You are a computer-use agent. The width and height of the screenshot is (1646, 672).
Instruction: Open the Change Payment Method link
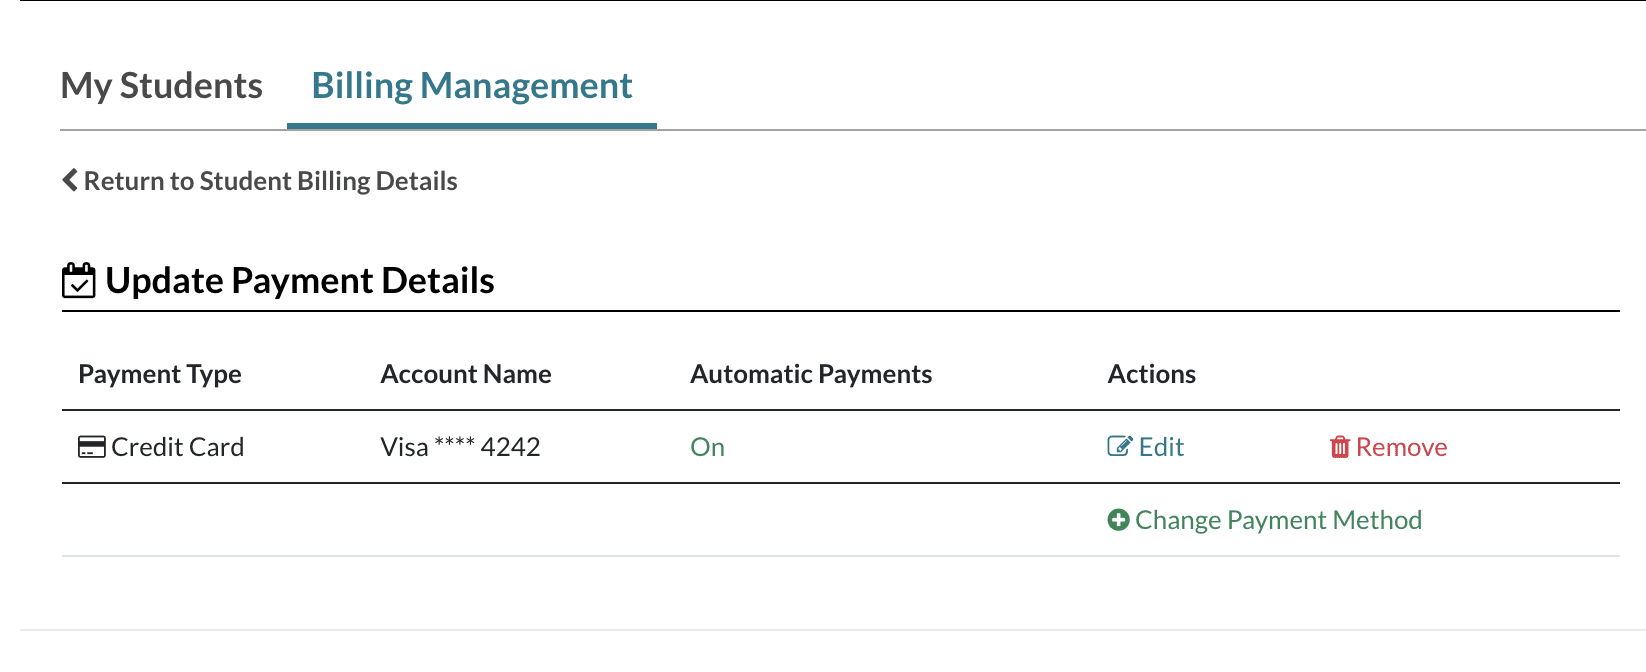pyautogui.click(x=1278, y=520)
